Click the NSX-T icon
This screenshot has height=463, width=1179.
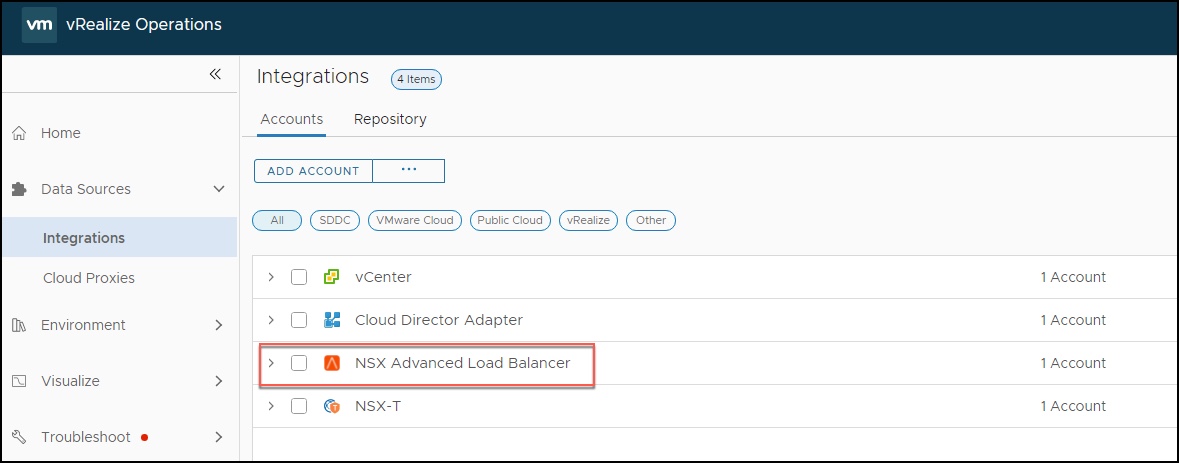point(332,406)
